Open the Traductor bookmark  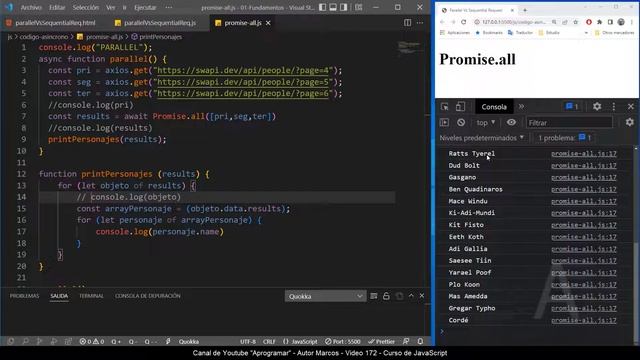[x=520, y=32]
